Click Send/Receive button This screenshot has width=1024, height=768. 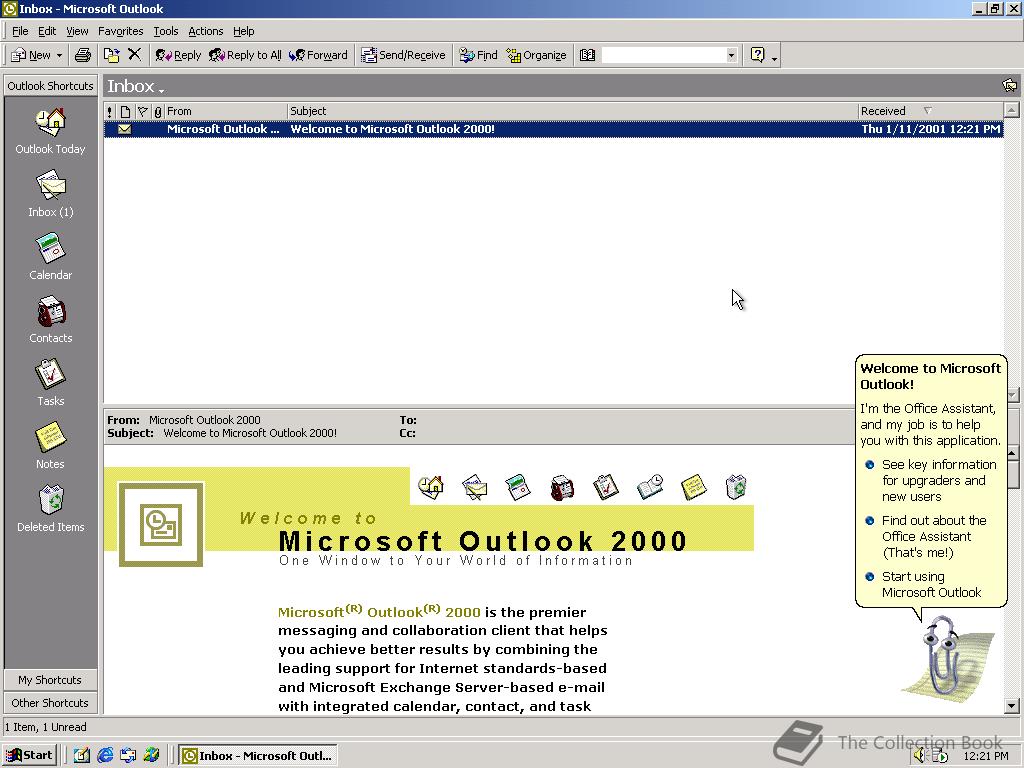pos(404,55)
